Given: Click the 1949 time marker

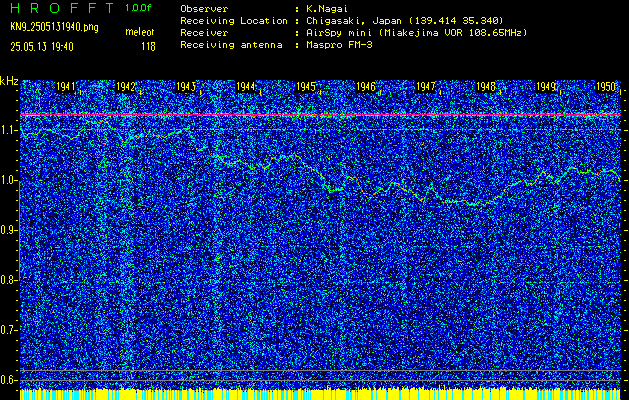Looking at the screenshot, I should (x=546, y=87).
